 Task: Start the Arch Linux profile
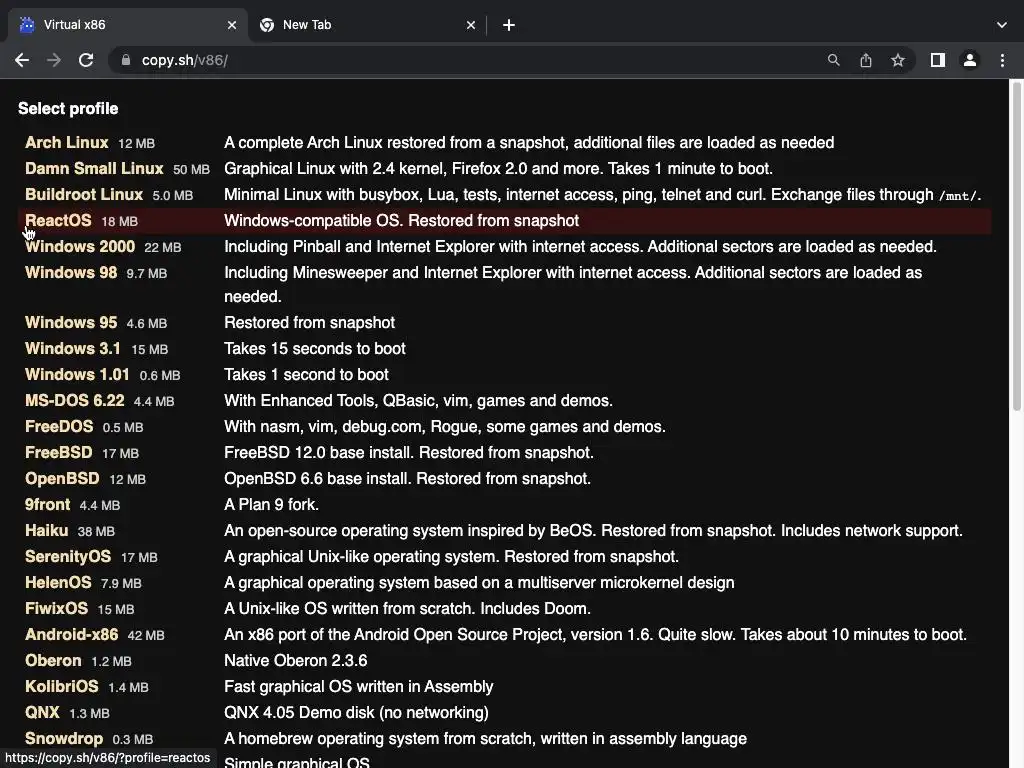pyautogui.click(x=66, y=143)
